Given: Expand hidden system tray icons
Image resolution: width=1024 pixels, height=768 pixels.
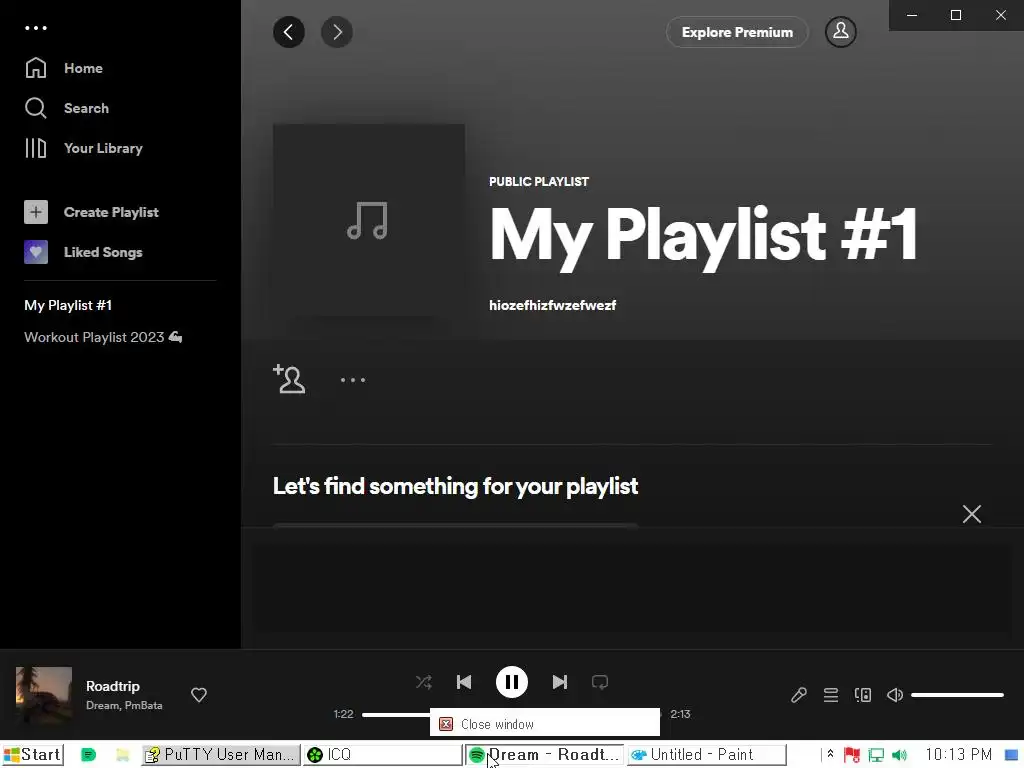Looking at the screenshot, I should point(830,754).
